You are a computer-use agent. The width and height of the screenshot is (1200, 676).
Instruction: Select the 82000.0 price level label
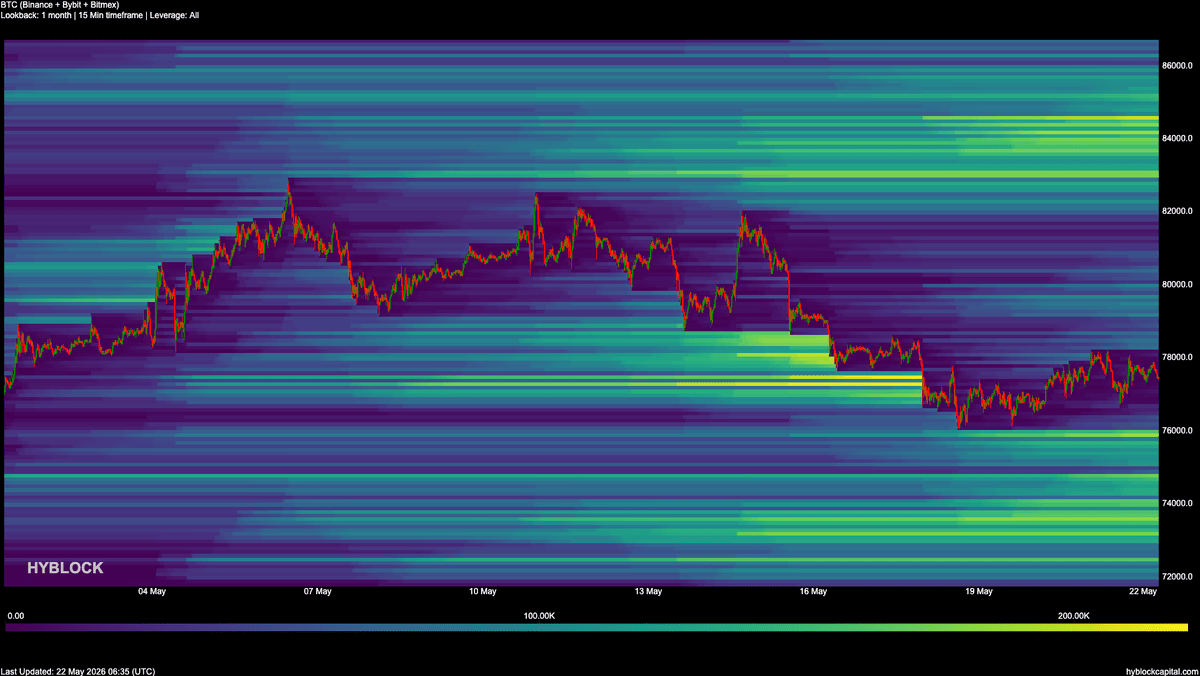tap(1178, 211)
